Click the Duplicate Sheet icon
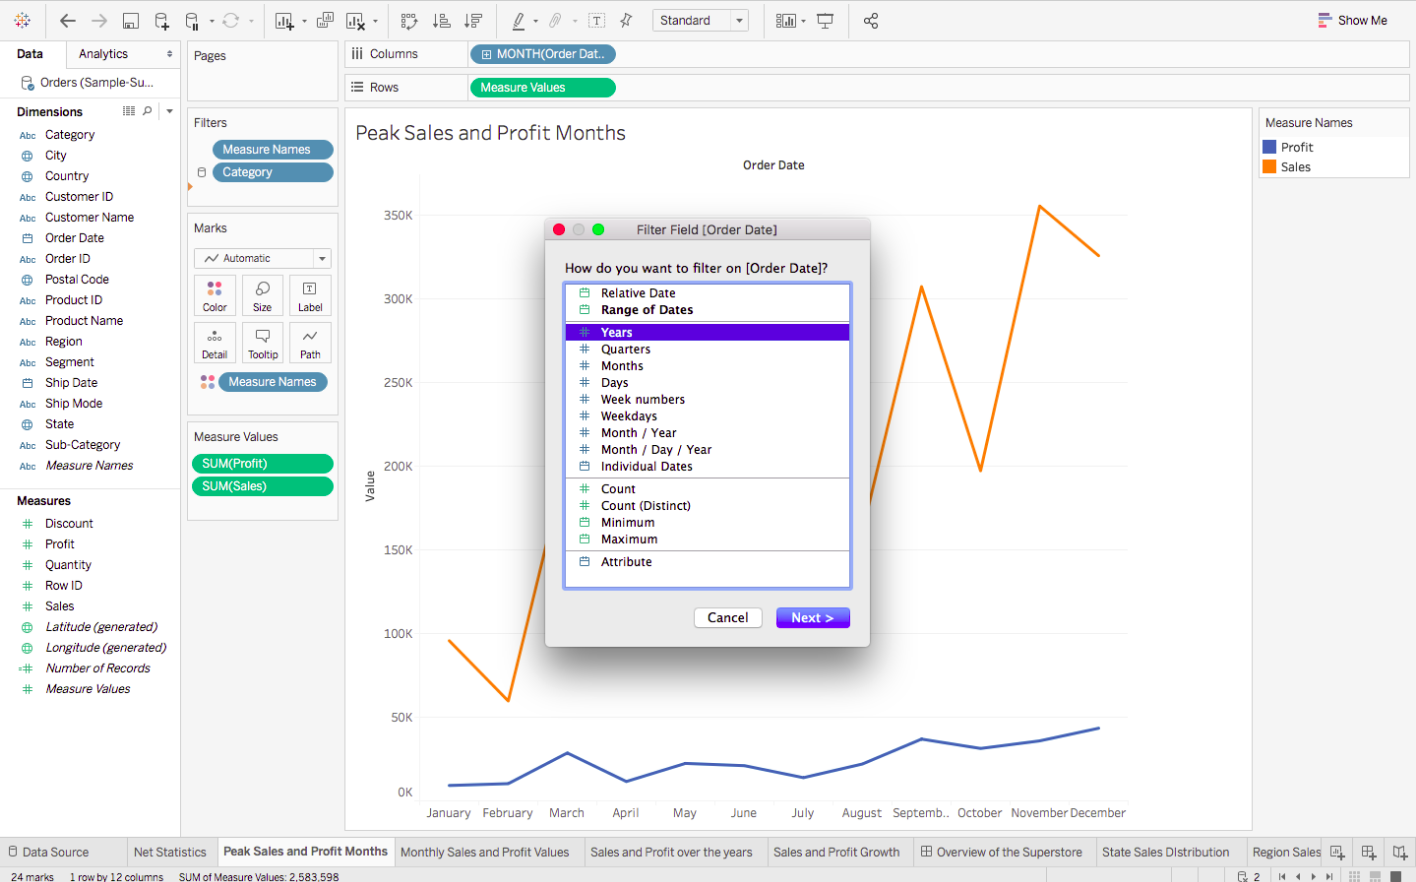Image resolution: width=1416 pixels, height=882 pixels. point(325,20)
